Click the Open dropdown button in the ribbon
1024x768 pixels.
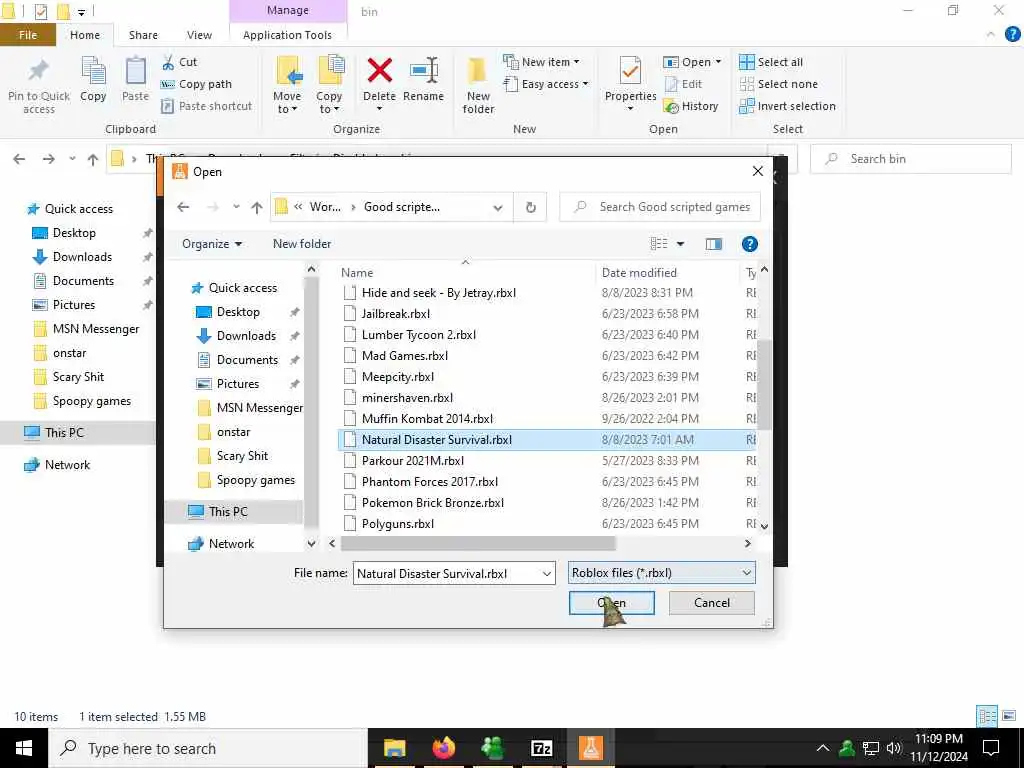(x=692, y=62)
